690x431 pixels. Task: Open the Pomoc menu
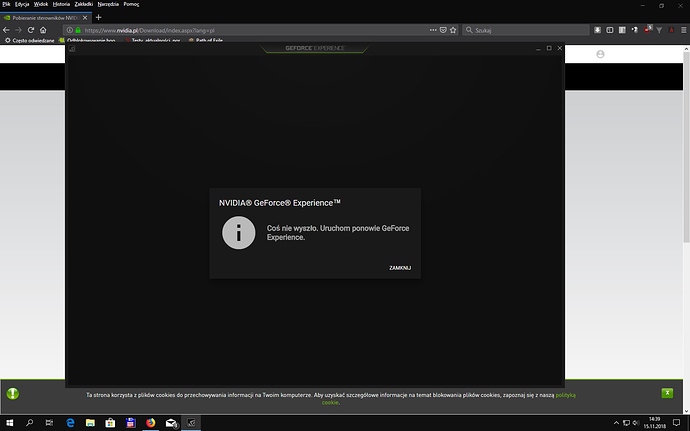click(131, 4)
